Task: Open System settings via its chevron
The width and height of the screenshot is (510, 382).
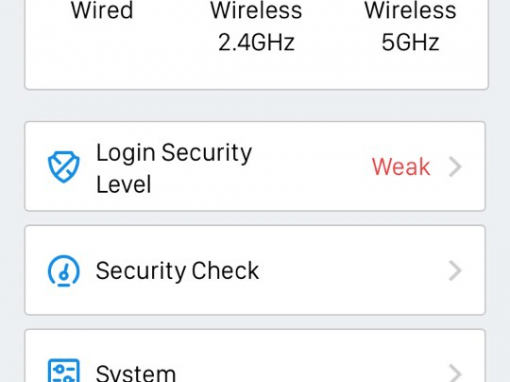Action: pos(455,373)
